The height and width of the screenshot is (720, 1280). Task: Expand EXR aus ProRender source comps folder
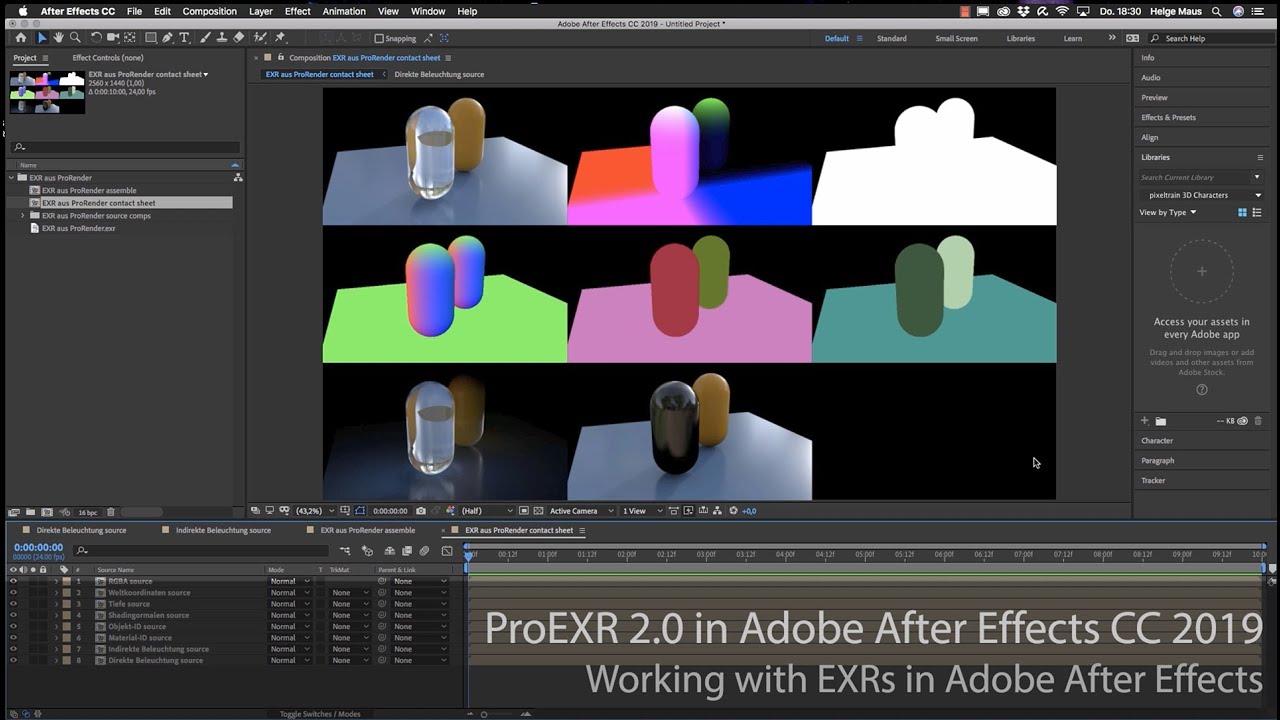click(22, 216)
